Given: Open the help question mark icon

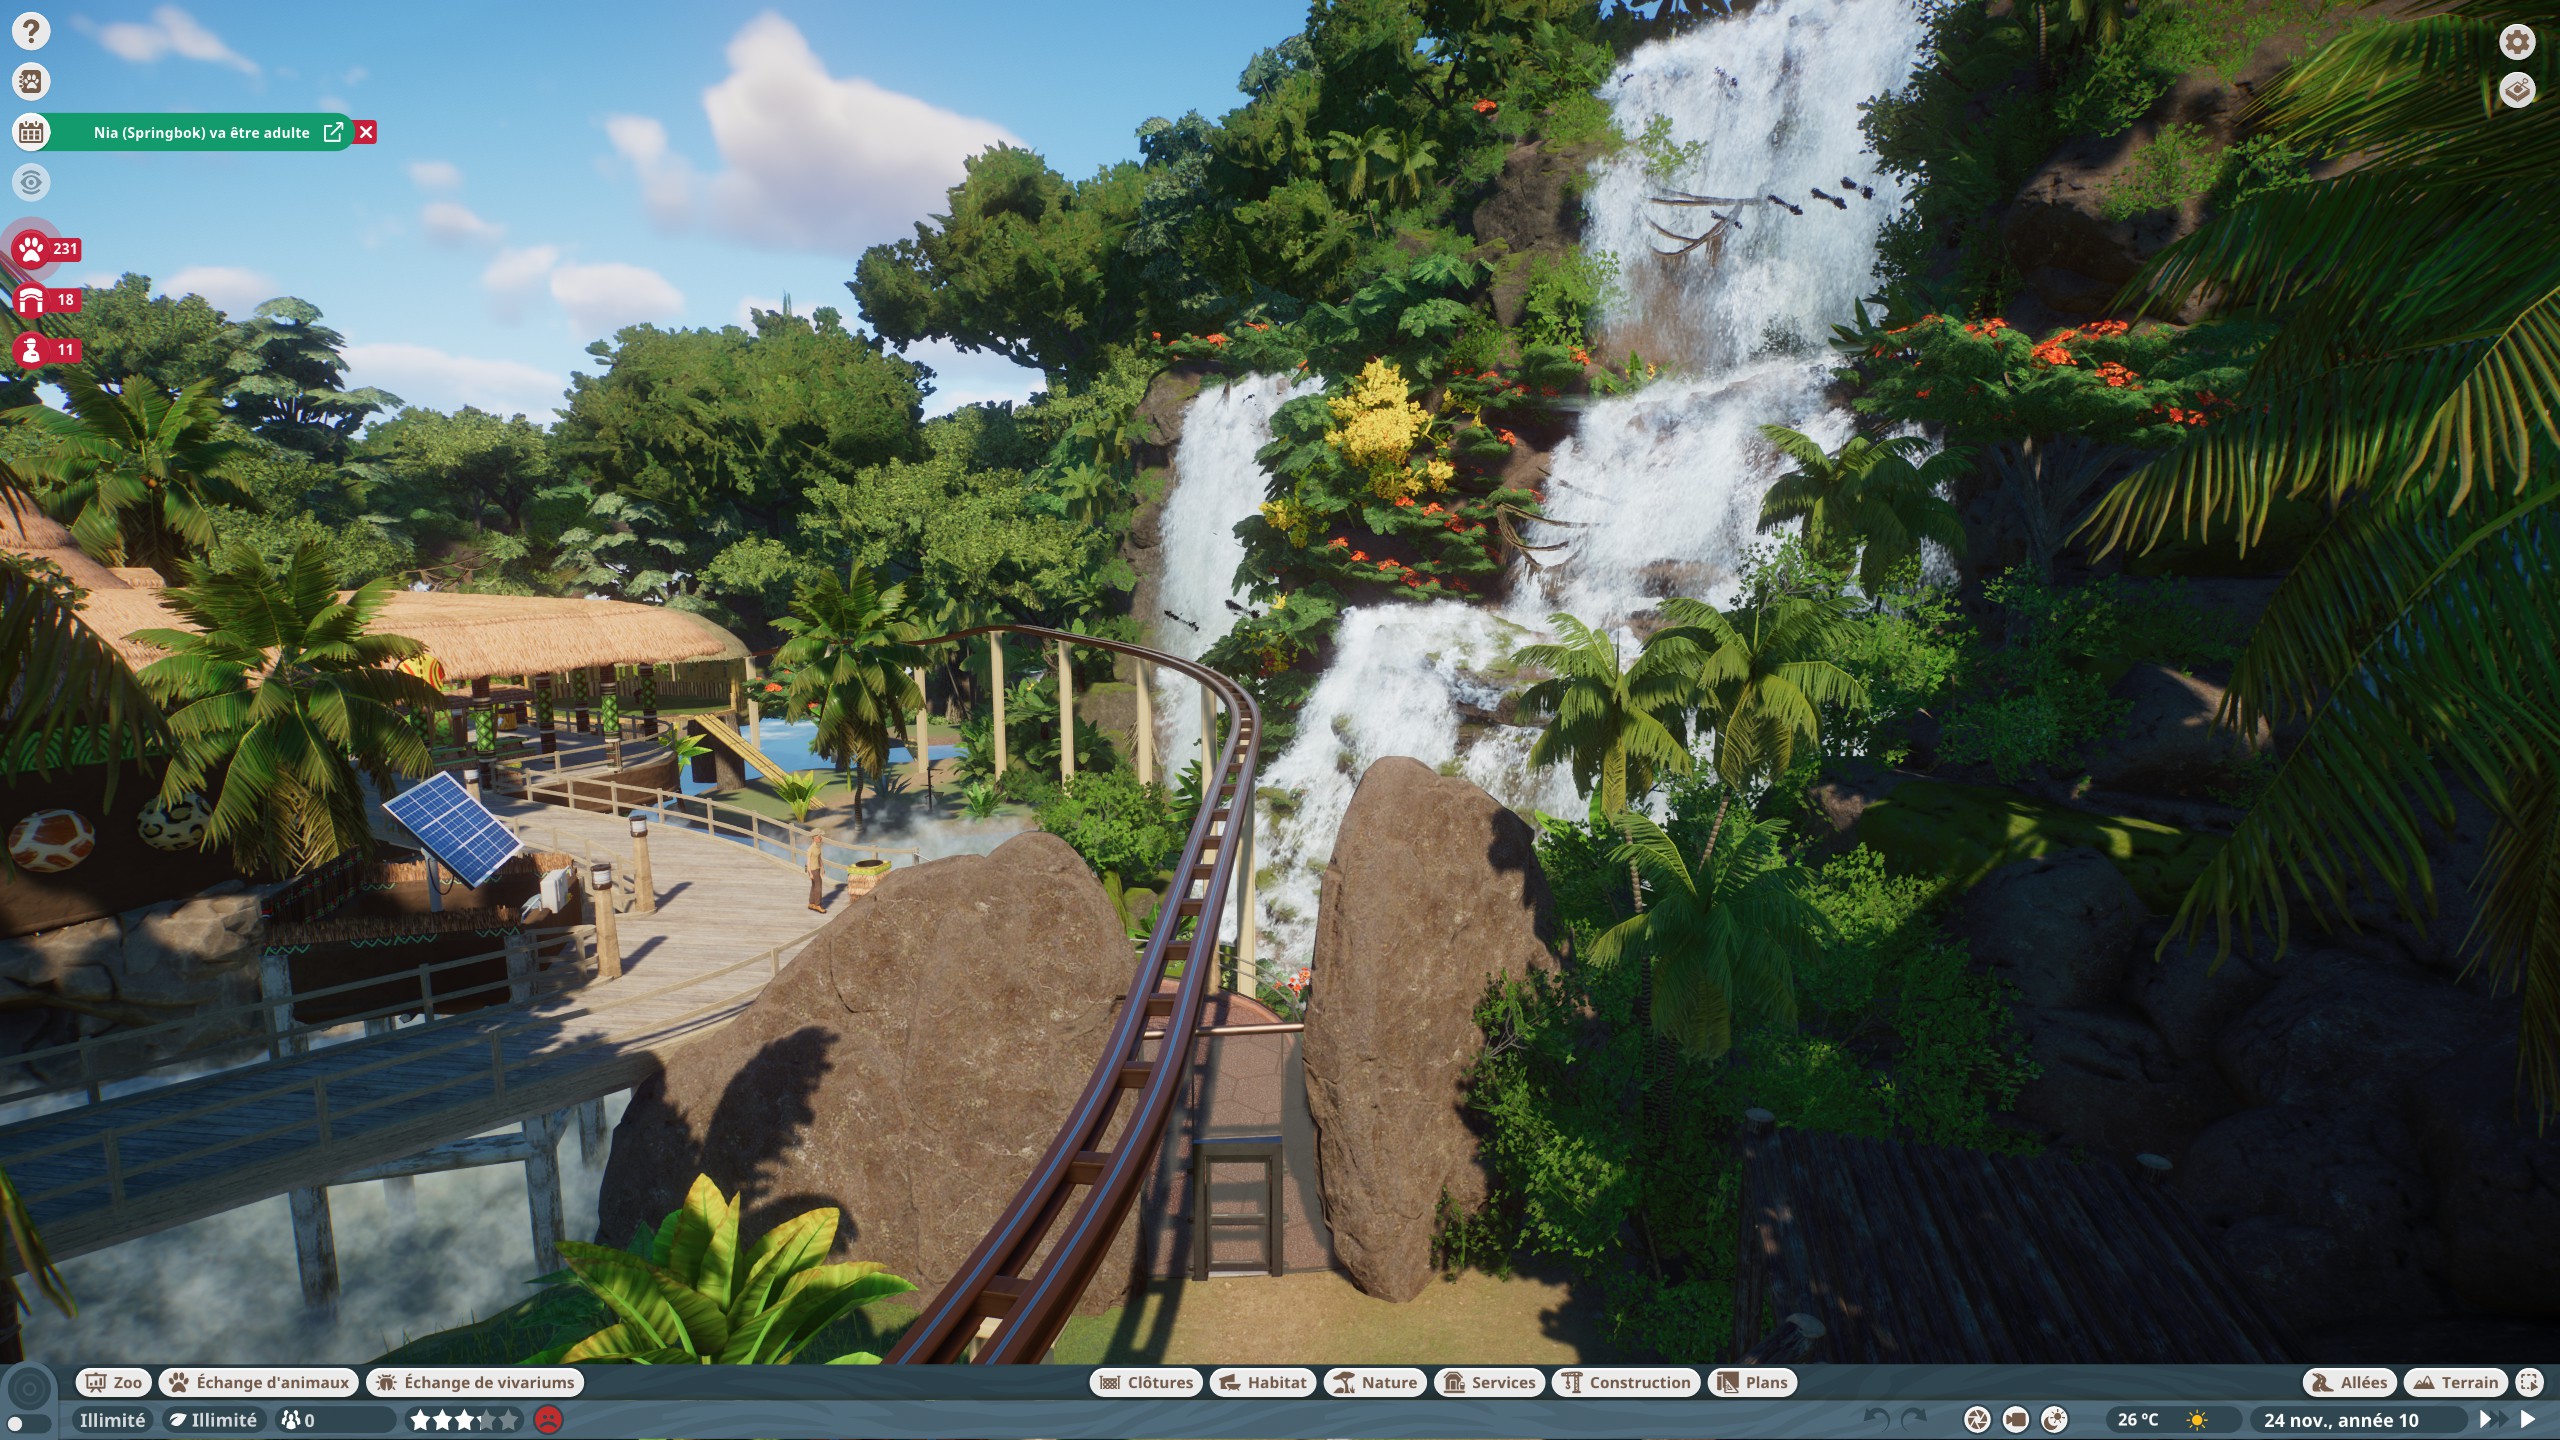Looking at the screenshot, I should [31, 31].
